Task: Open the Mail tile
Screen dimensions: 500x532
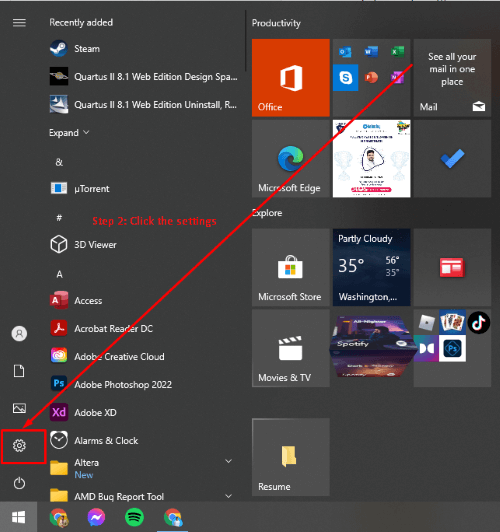Action: (x=452, y=78)
